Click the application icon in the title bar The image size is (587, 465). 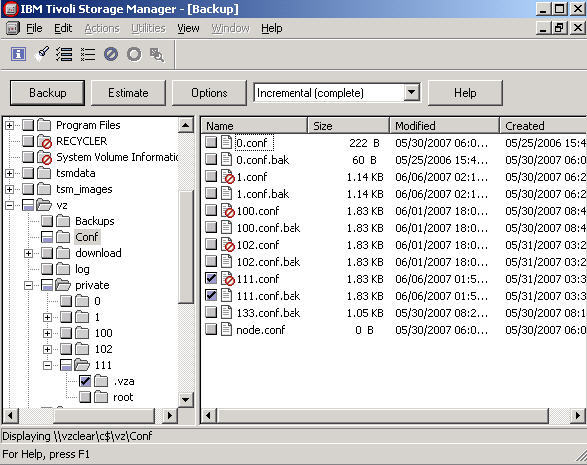point(11,9)
